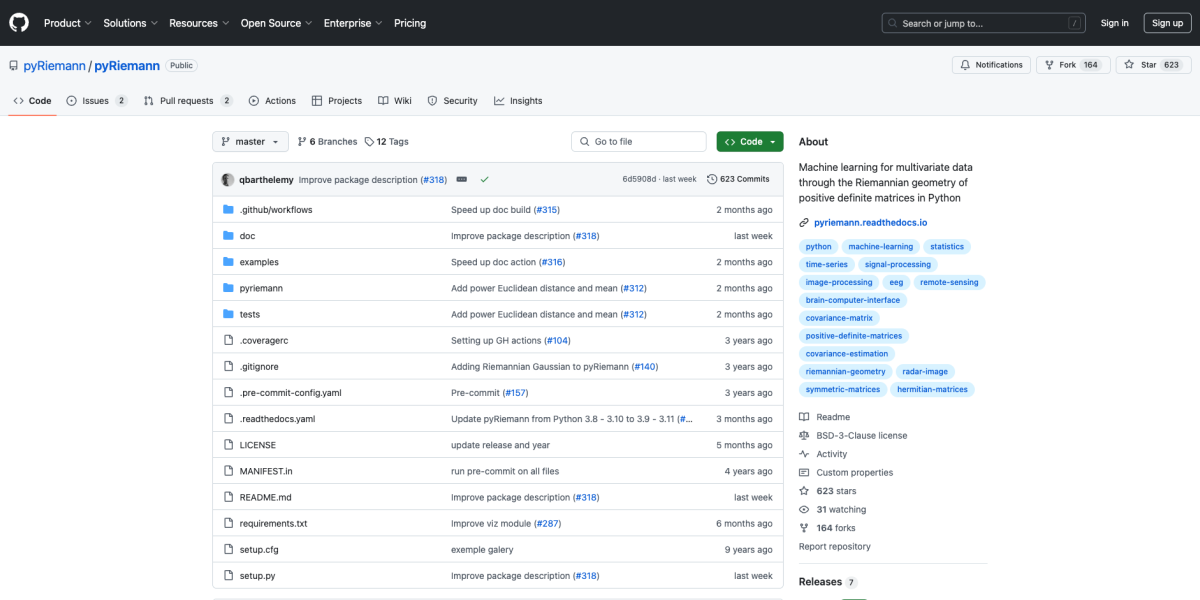Expand the master branch dropdown
This screenshot has height=600, width=1200.
point(250,142)
